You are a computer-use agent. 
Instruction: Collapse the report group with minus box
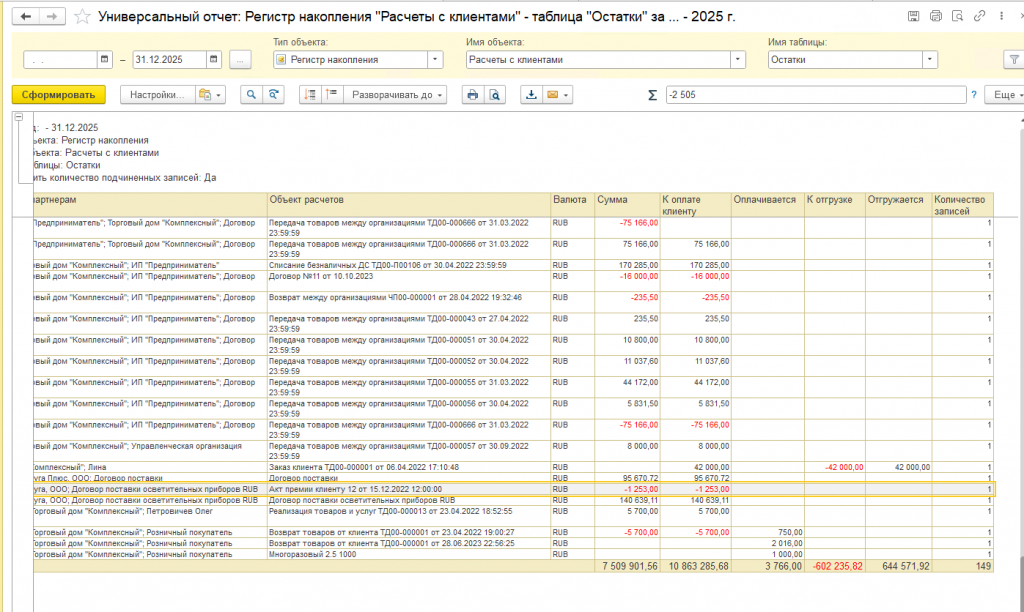click(x=19, y=117)
